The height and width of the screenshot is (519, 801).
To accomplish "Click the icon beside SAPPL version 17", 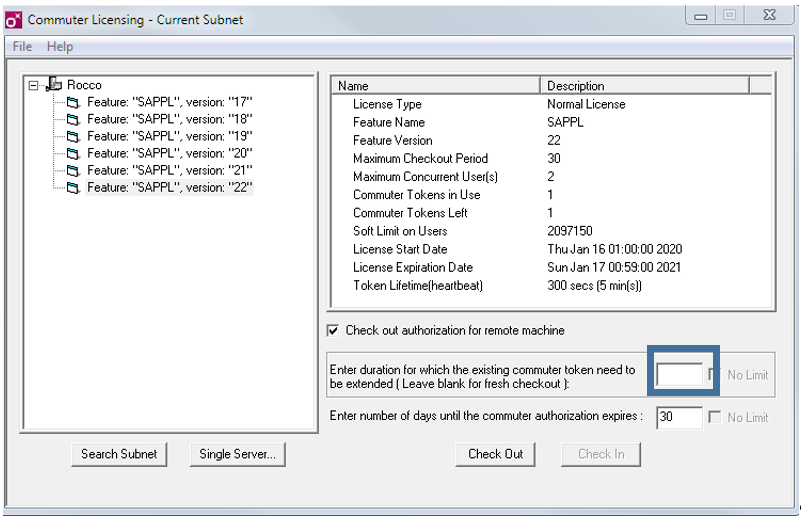I will coord(73,102).
